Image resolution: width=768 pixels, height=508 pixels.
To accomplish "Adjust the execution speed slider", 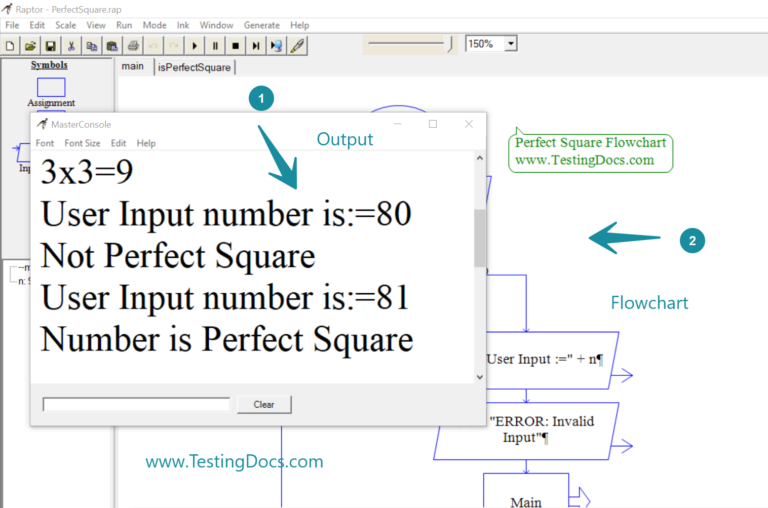I will 449,44.
